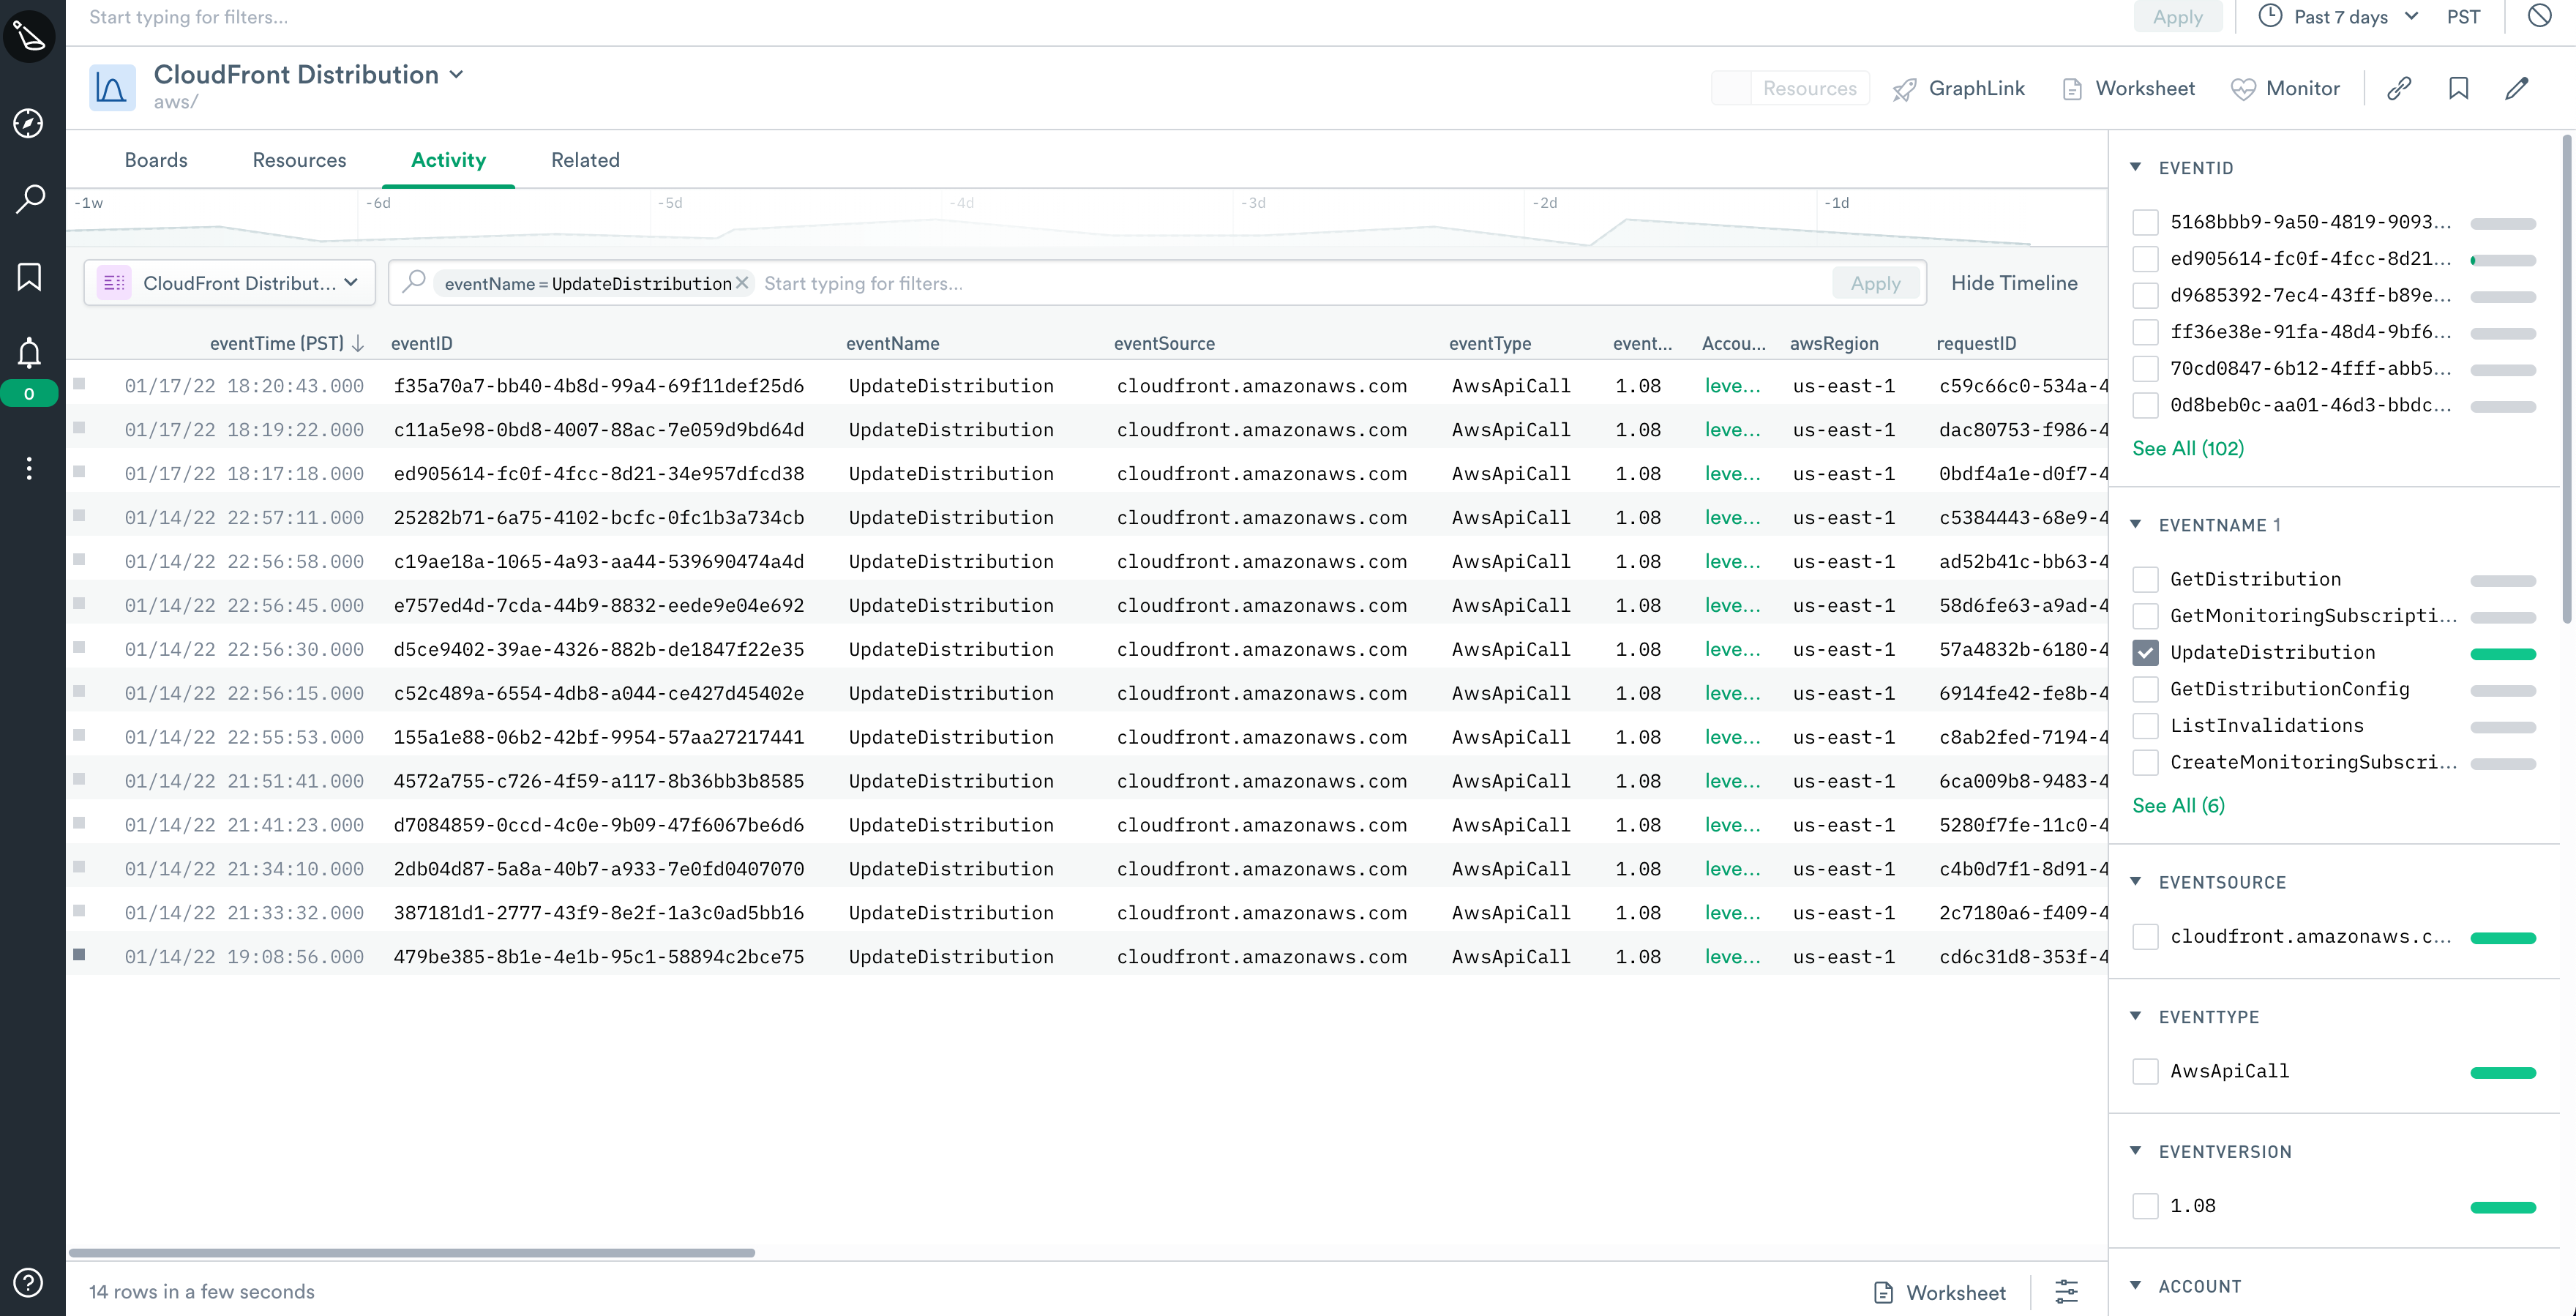This screenshot has height=1316, width=2576.
Task: Collapse the EVENTSOURCE facet section
Action: pos(2135,881)
